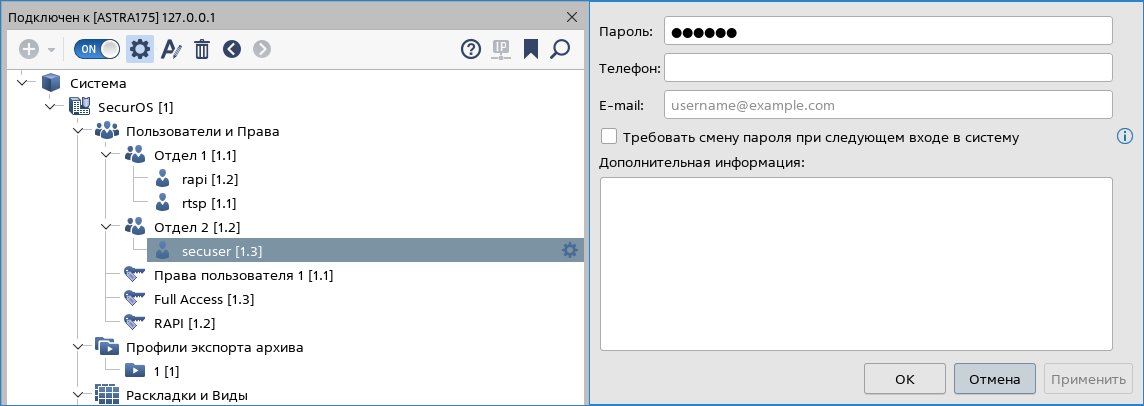Click the bookmark icon in toolbar
The image size is (1144, 406).
530,49
